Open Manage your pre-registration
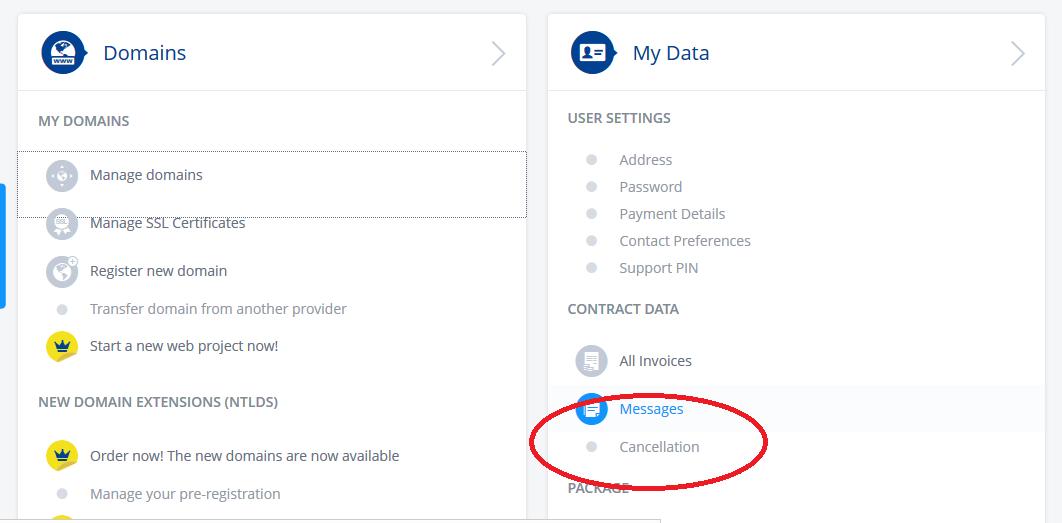Screen dimensions: 1062x523 pyautogui.click(x=185, y=494)
